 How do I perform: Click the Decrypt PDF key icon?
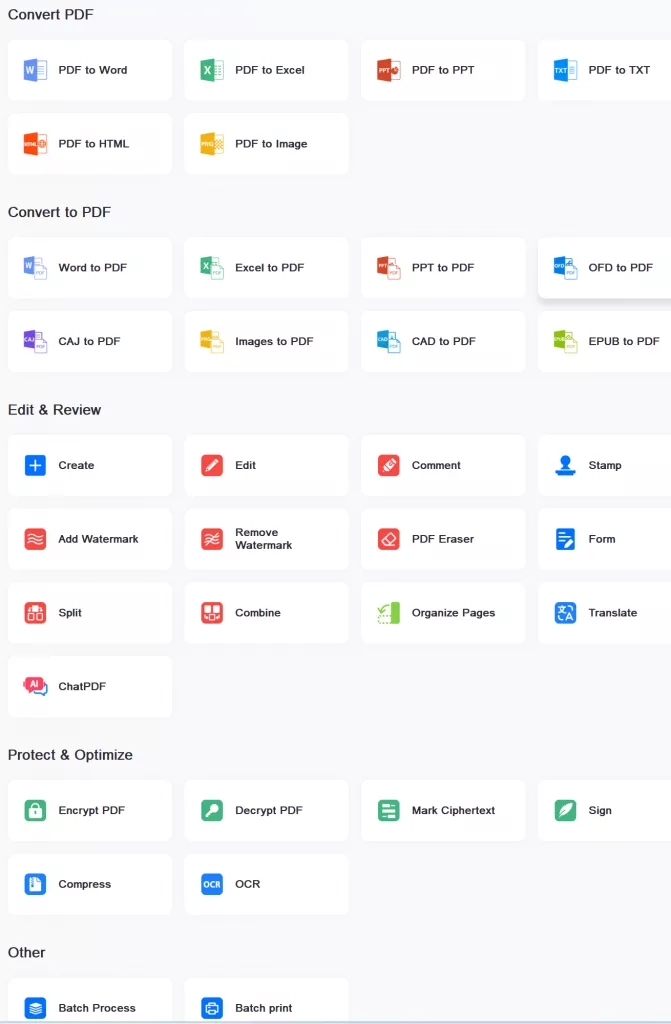[x=212, y=810]
